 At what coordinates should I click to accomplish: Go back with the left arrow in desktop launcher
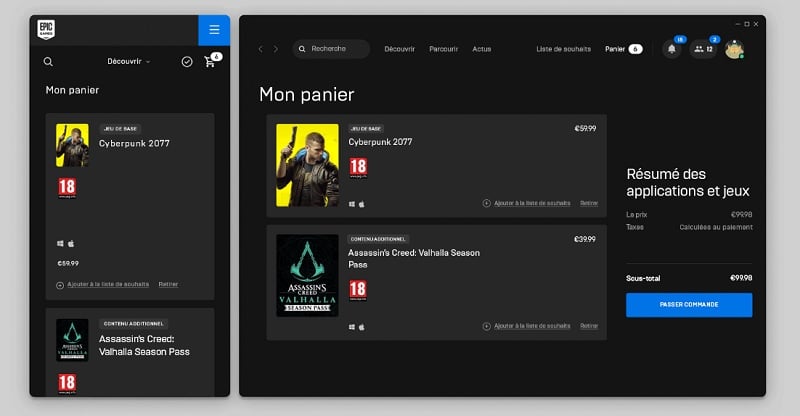tap(261, 49)
